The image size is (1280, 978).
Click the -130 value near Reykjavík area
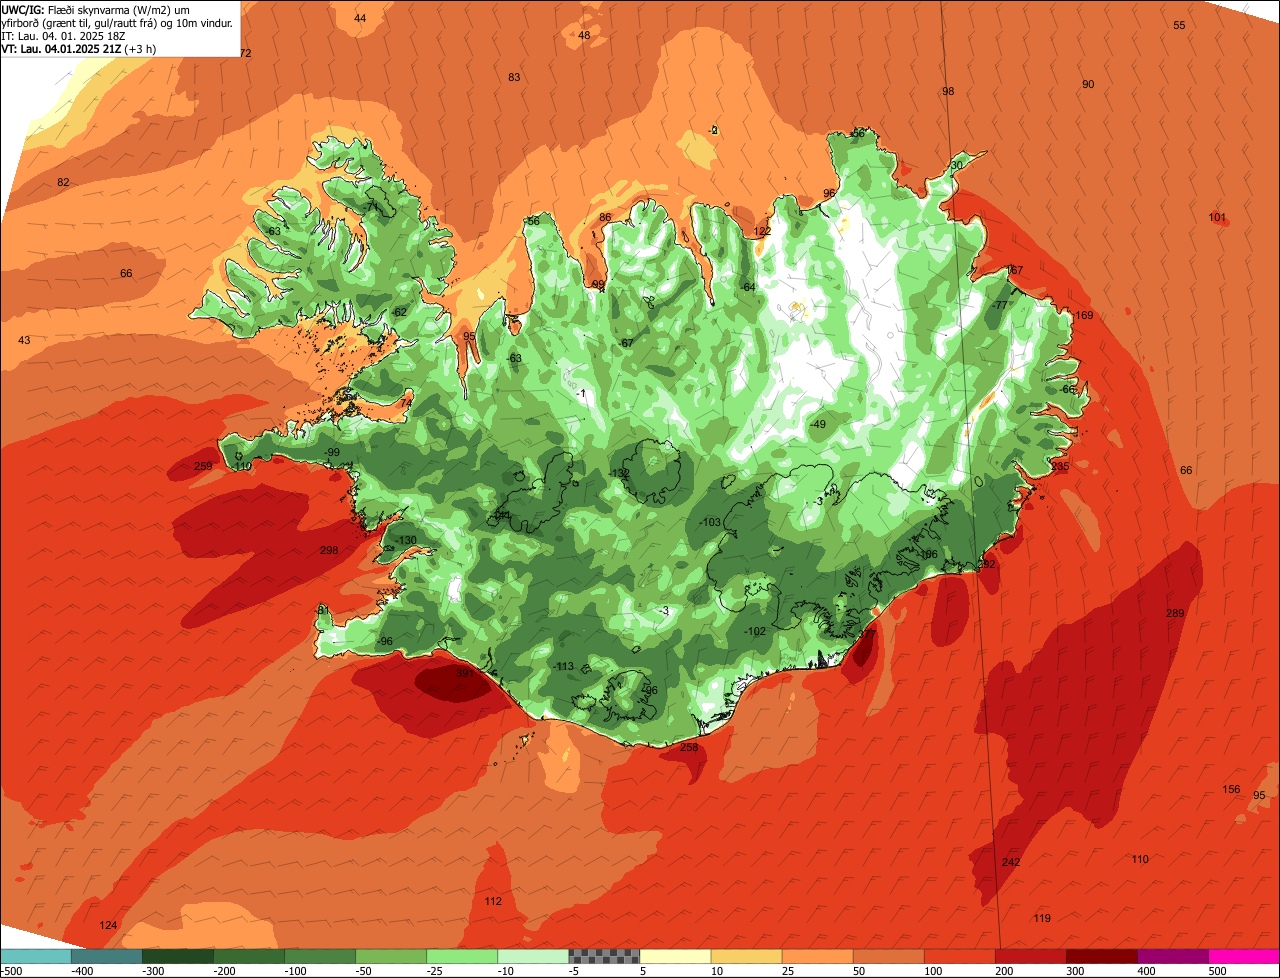click(405, 540)
